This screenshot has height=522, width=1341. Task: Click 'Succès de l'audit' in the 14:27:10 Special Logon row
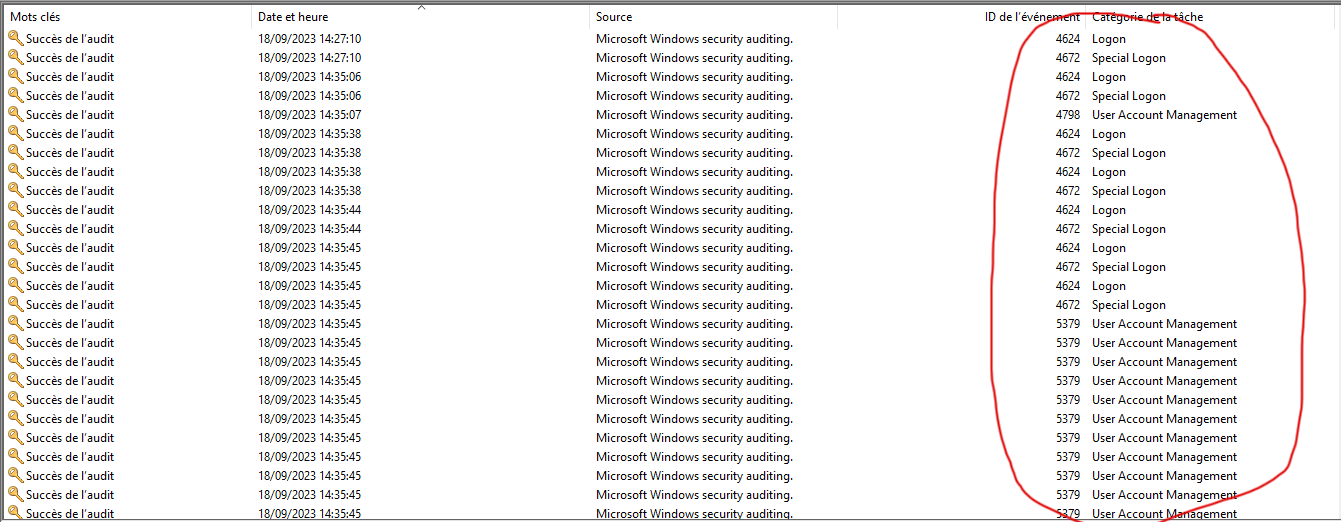click(x=70, y=58)
